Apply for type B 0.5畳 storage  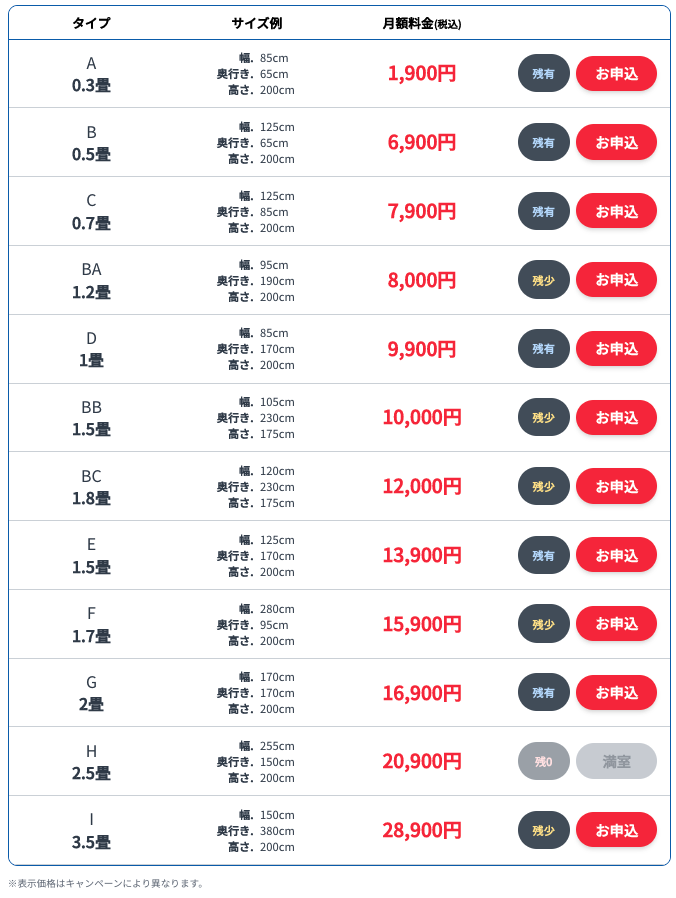pyautogui.click(x=616, y=143)
